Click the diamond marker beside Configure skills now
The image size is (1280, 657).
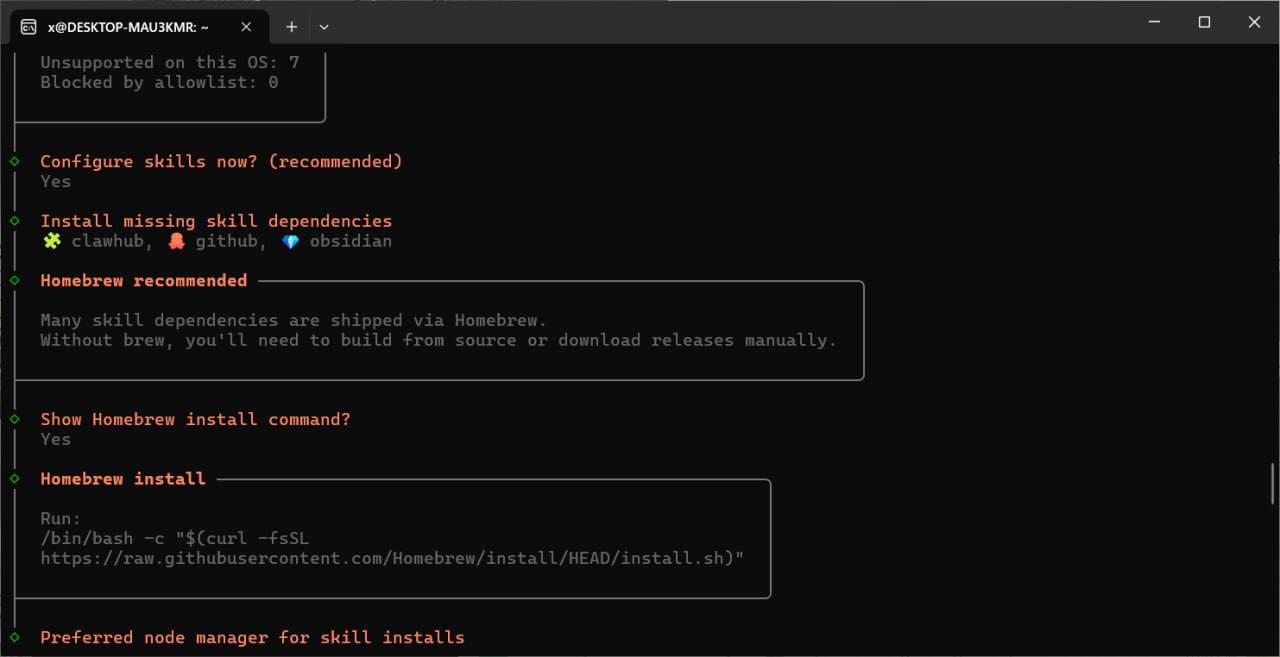pyautogui.click(x=15, y=161)
